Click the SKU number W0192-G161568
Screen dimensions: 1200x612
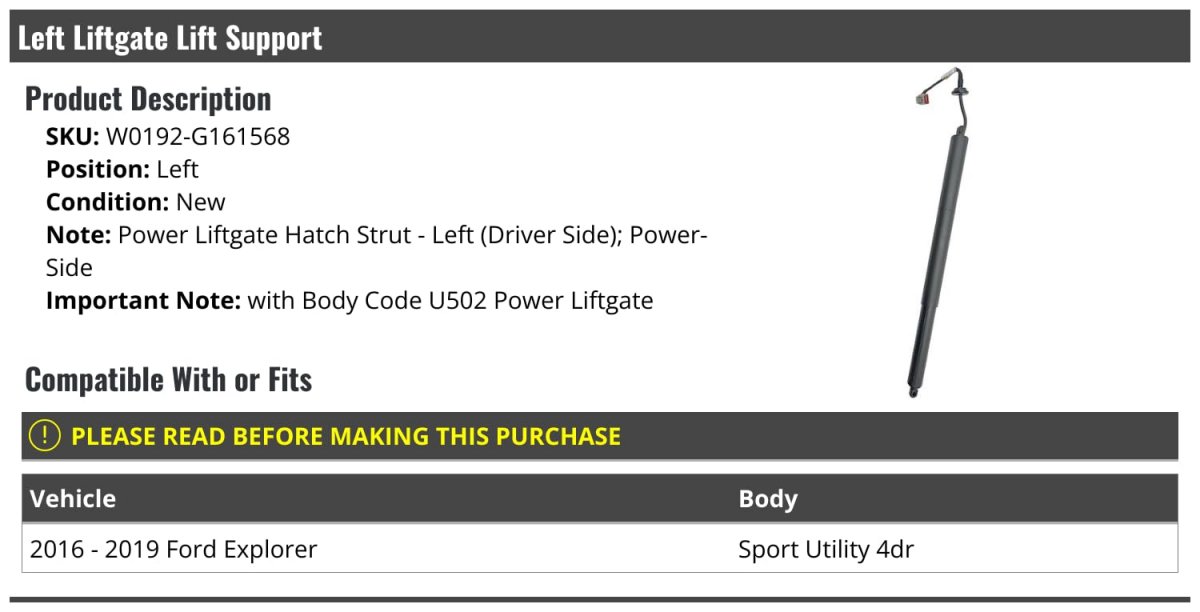coord(198,136)
